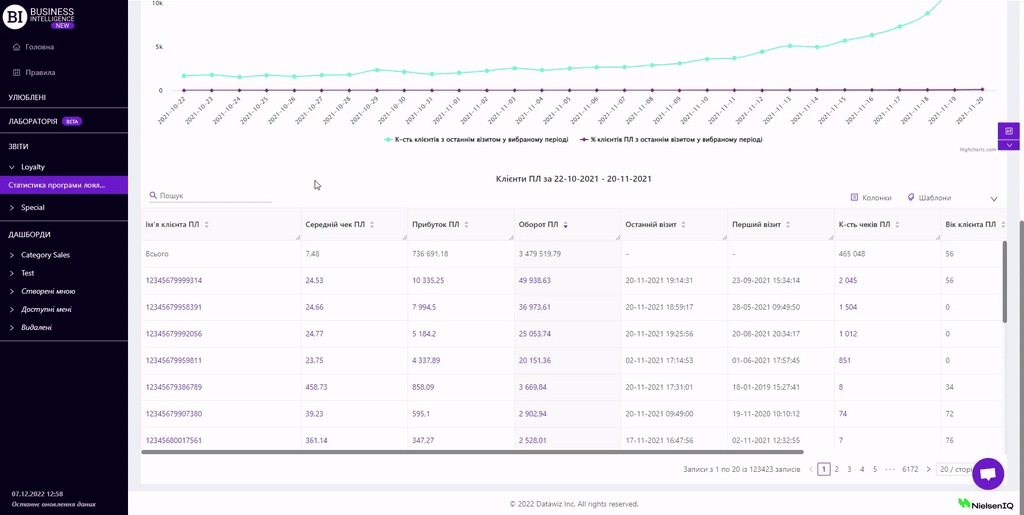Toggle the К-сть клієнтів legend series
The image size is (1024, 515).
point(476,140)
